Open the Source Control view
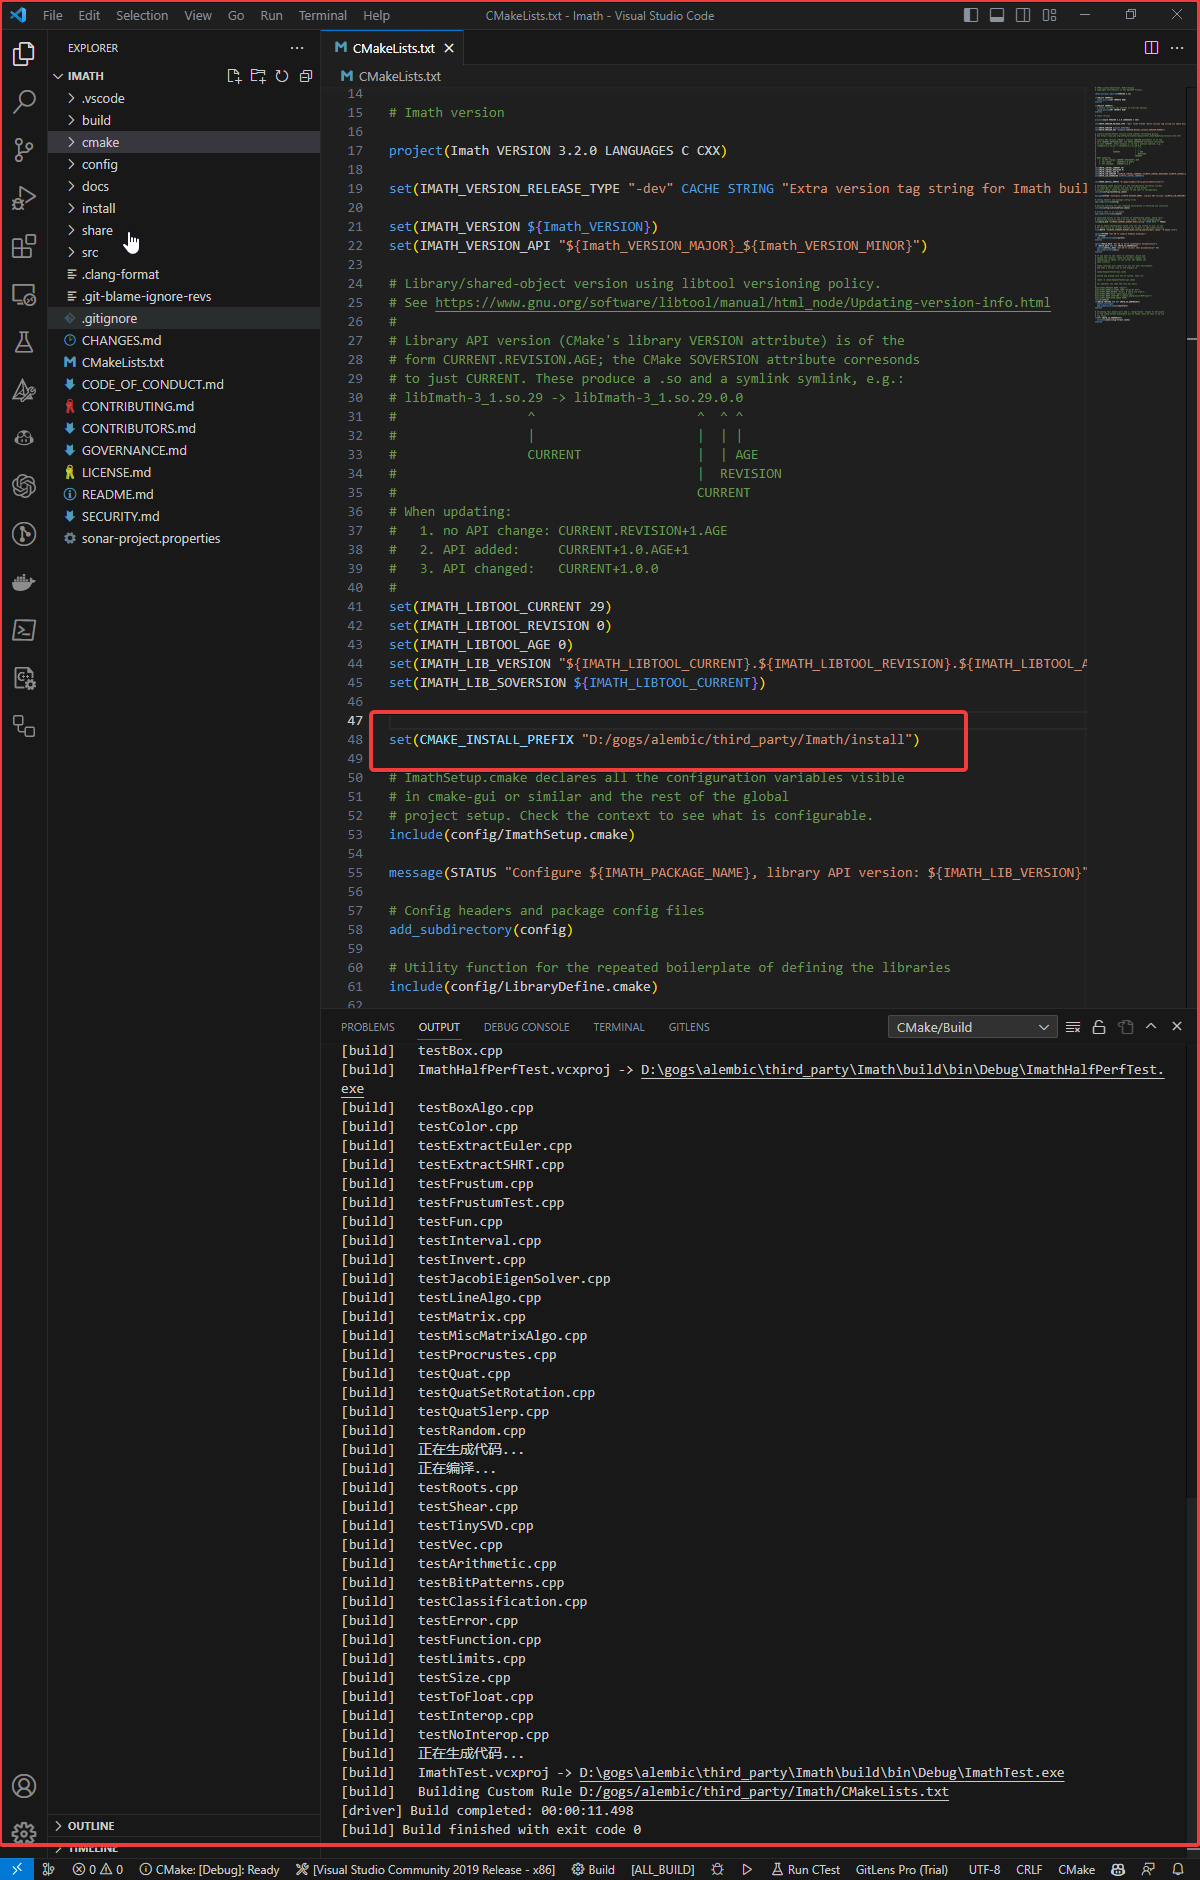The image size is (1200, 1880). point(24,150)
